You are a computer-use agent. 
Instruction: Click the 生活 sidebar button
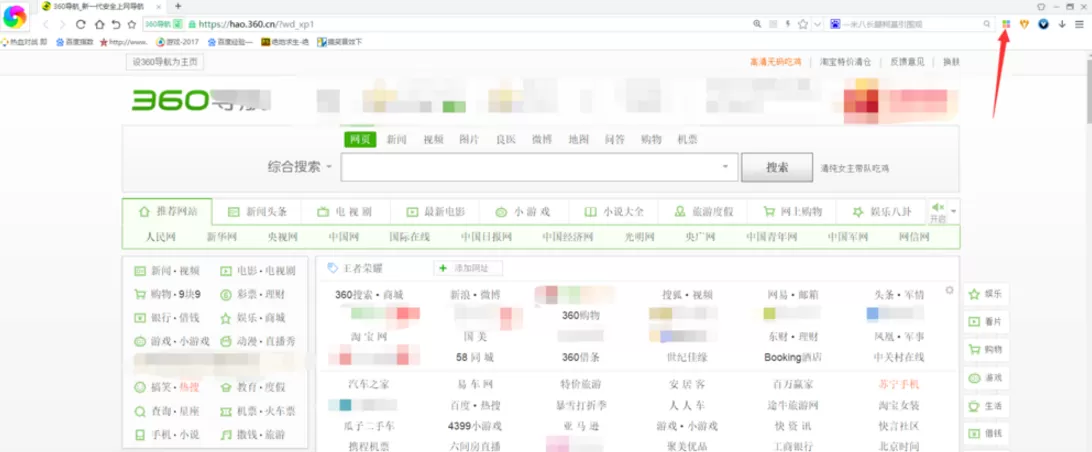pyautogui.click(x=985, y=406)
